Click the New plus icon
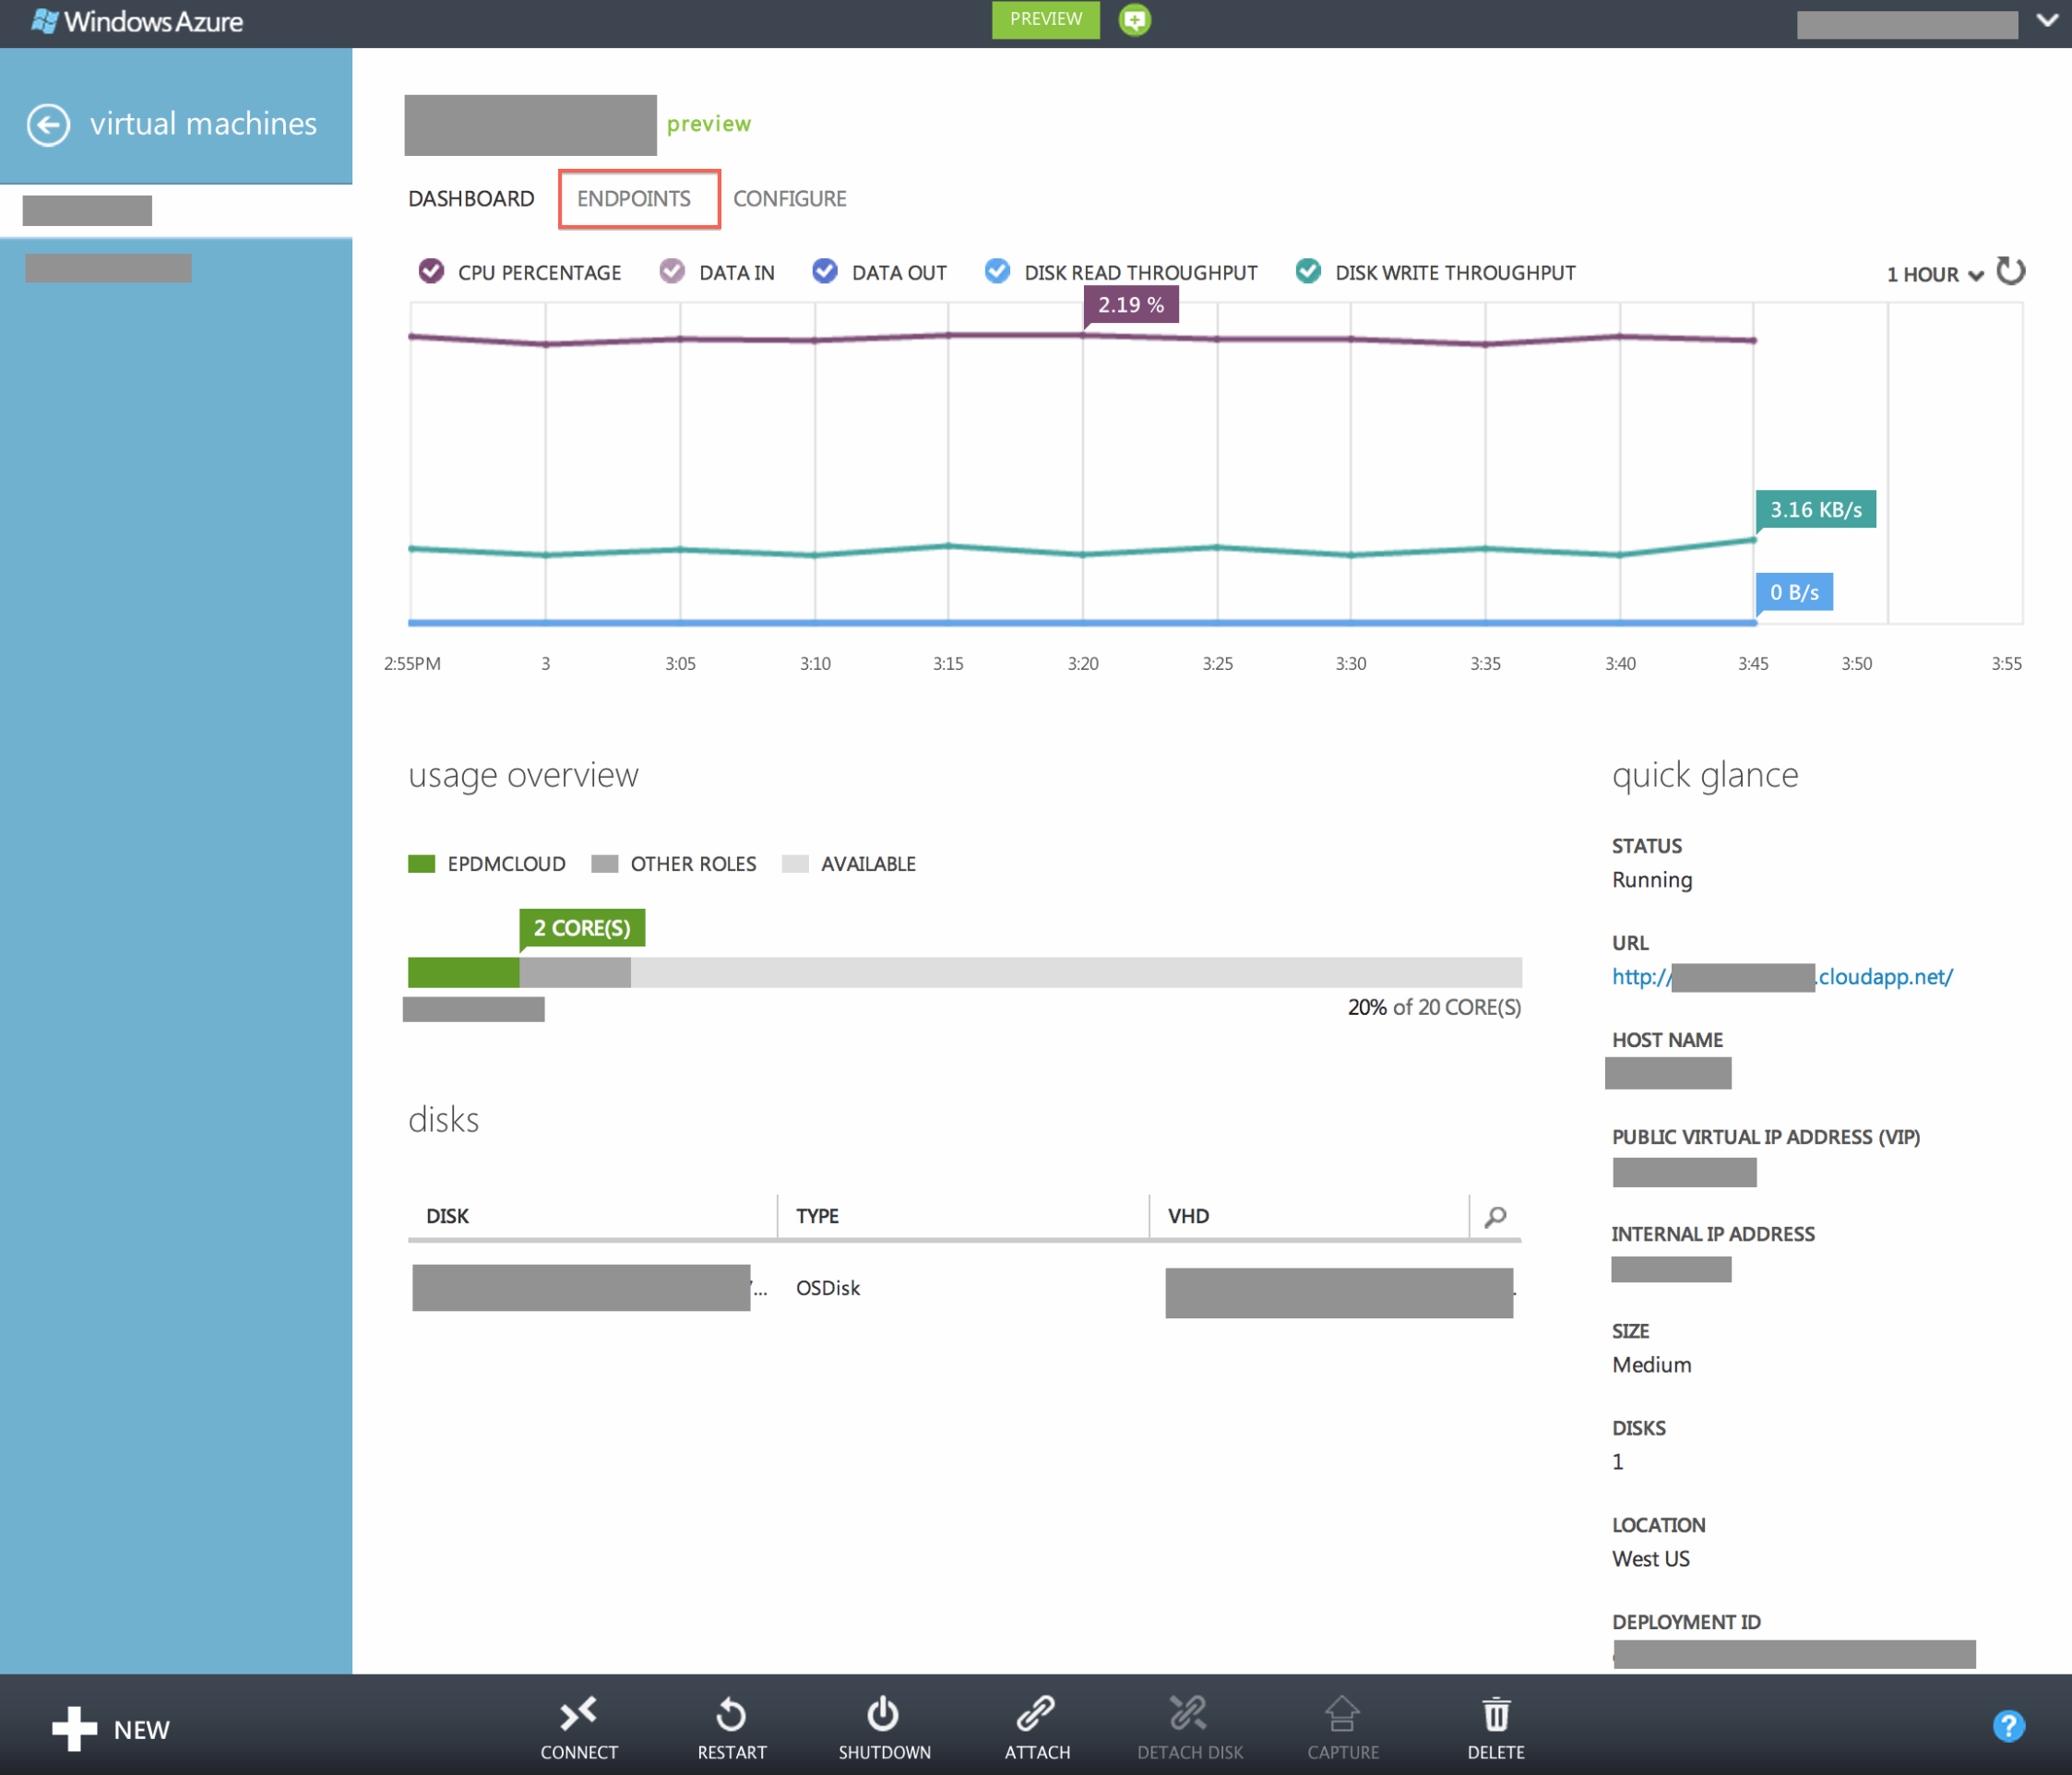The height and width of the screenshot is (1775, 2072). click(x=74, y=1729)
